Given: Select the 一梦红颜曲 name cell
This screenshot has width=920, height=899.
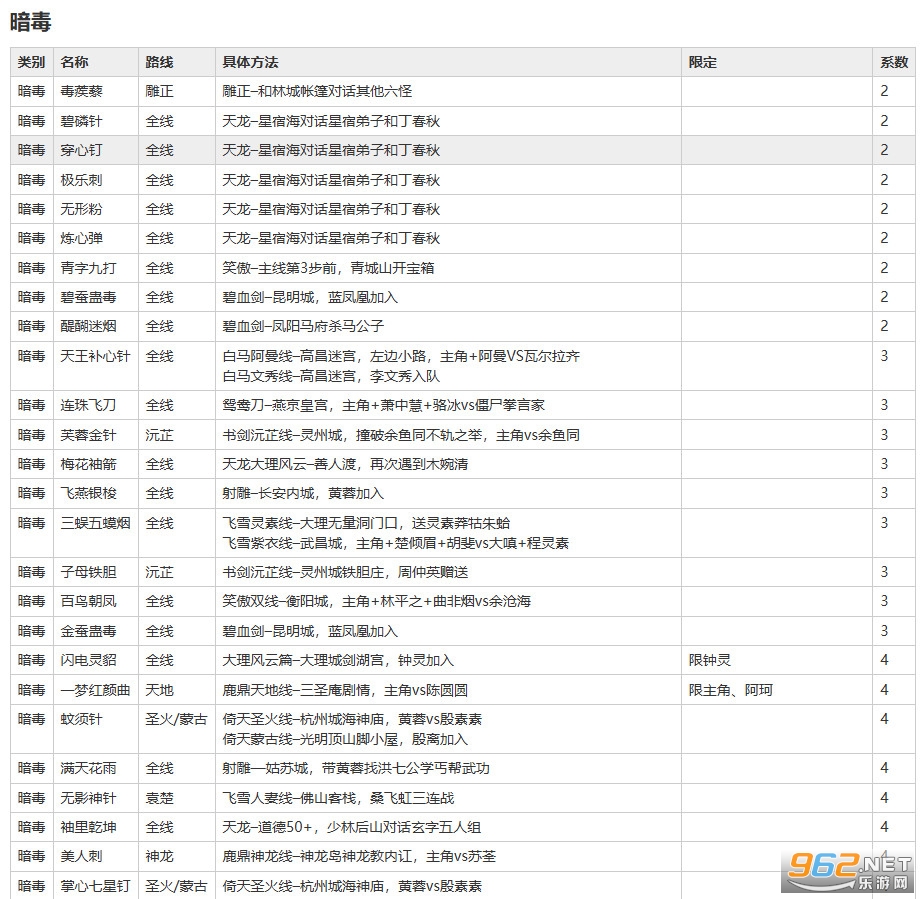Looking at the screenshot, I should click(x=96, y=690).
